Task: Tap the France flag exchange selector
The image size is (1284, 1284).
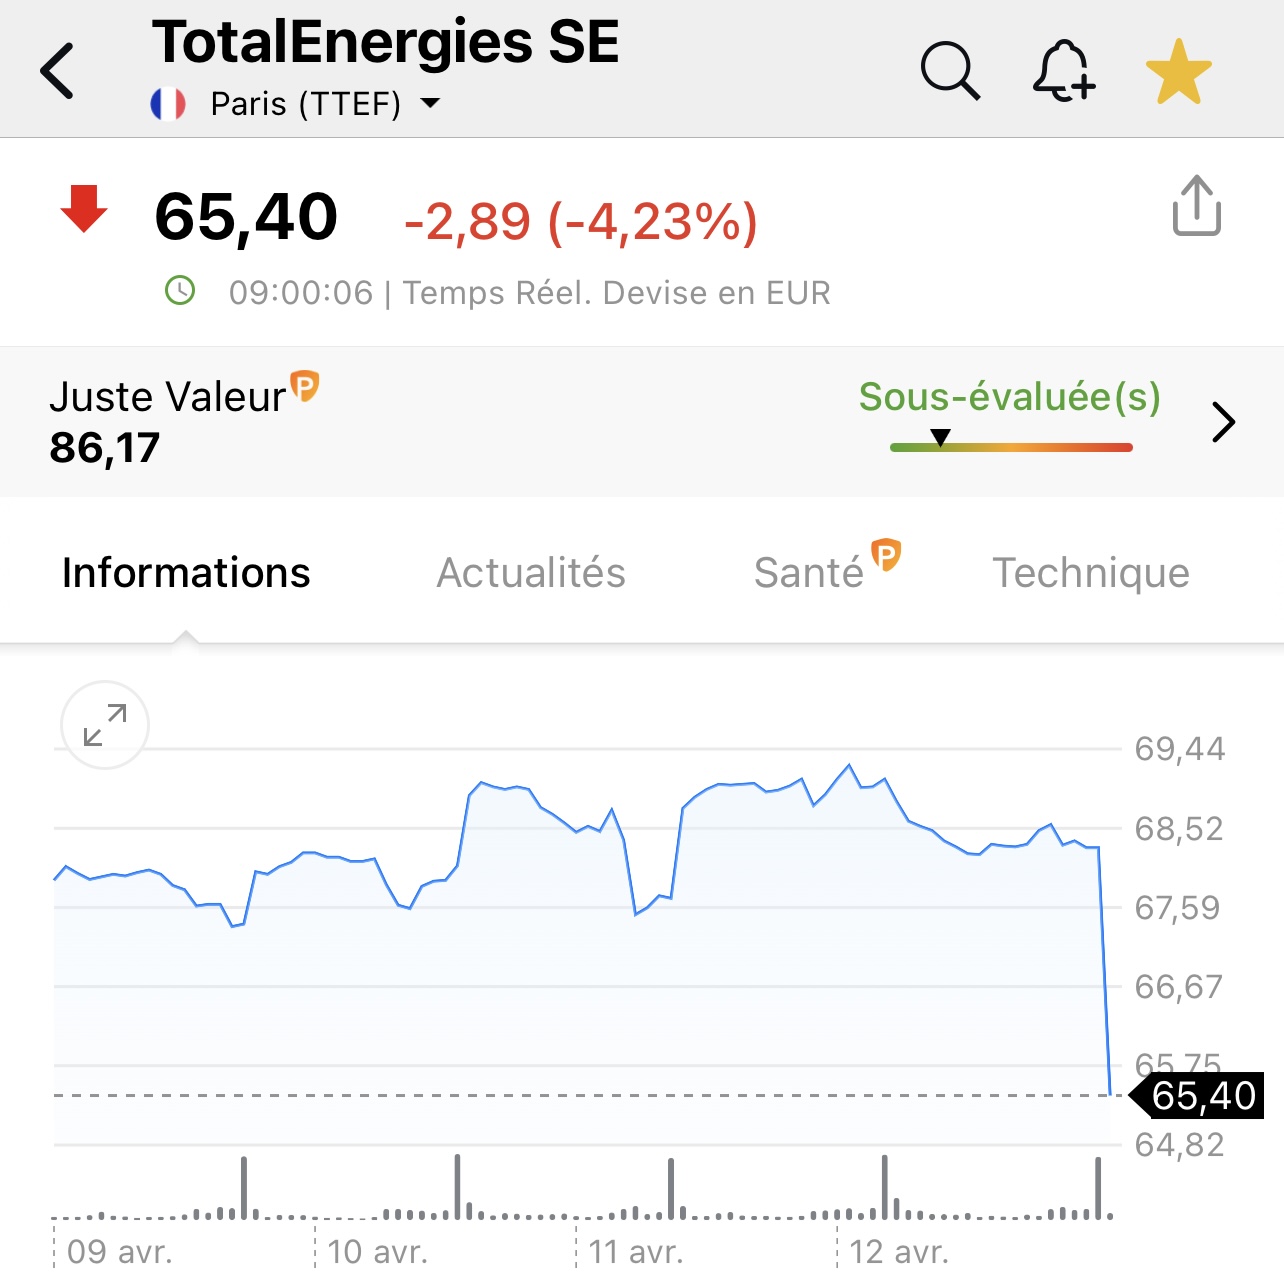Action: coord(168,103)
